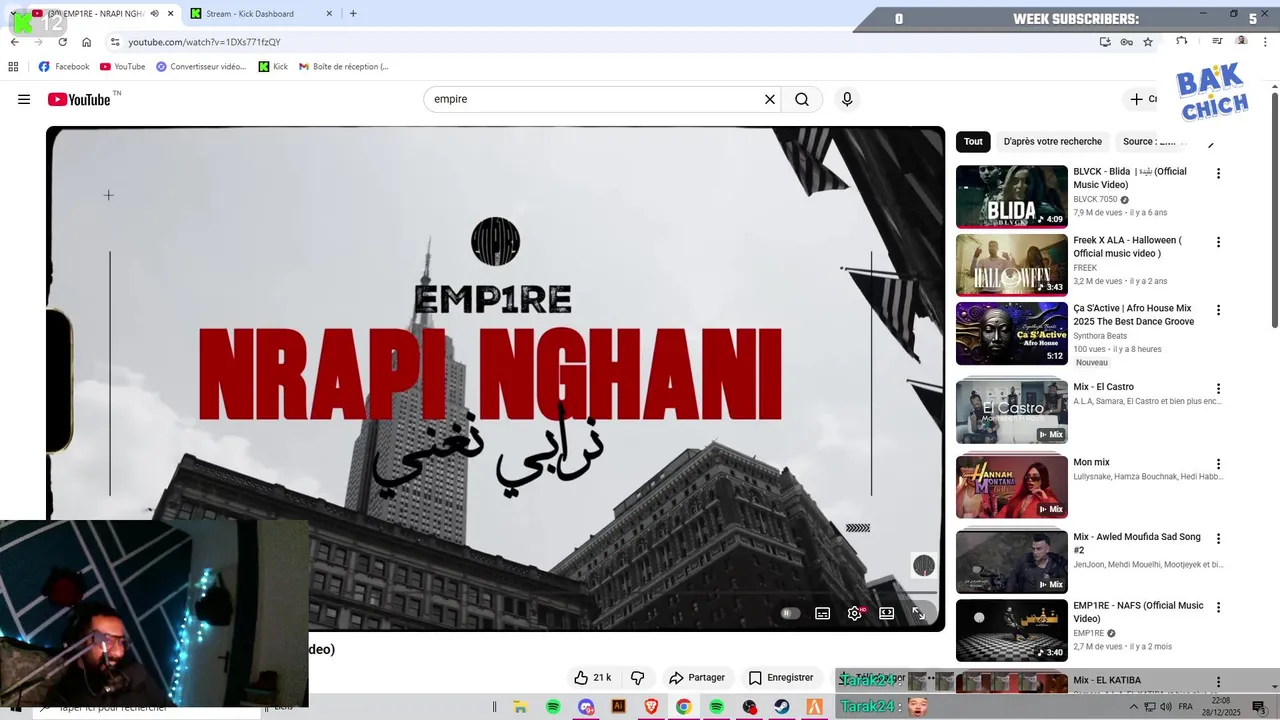
Task: Open the Kick bookmark
Action: coord(273,67)
